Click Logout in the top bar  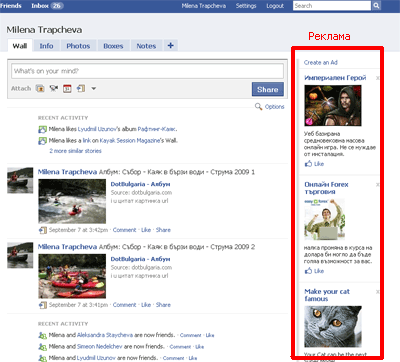pos(275,6)
